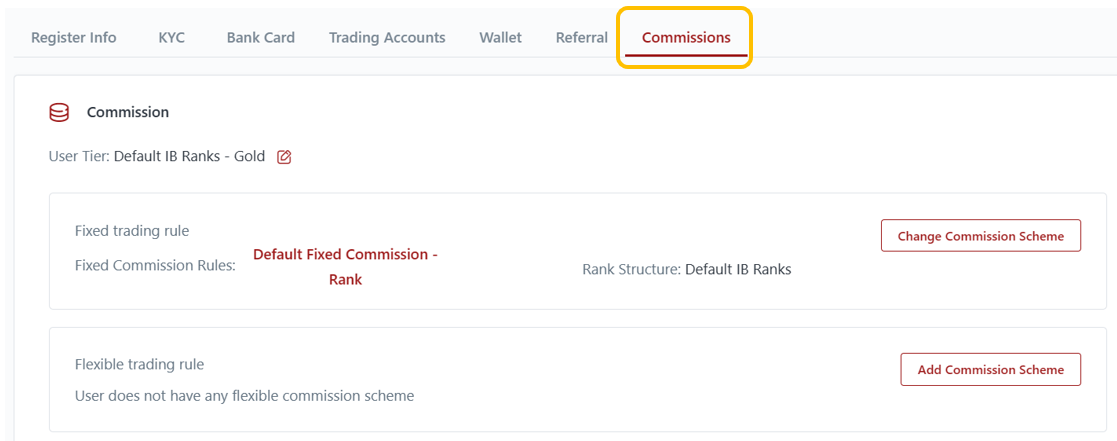1117x441 pixels.
Task: Click the Fixed trading rule label
Action: [x=132, y=231]
